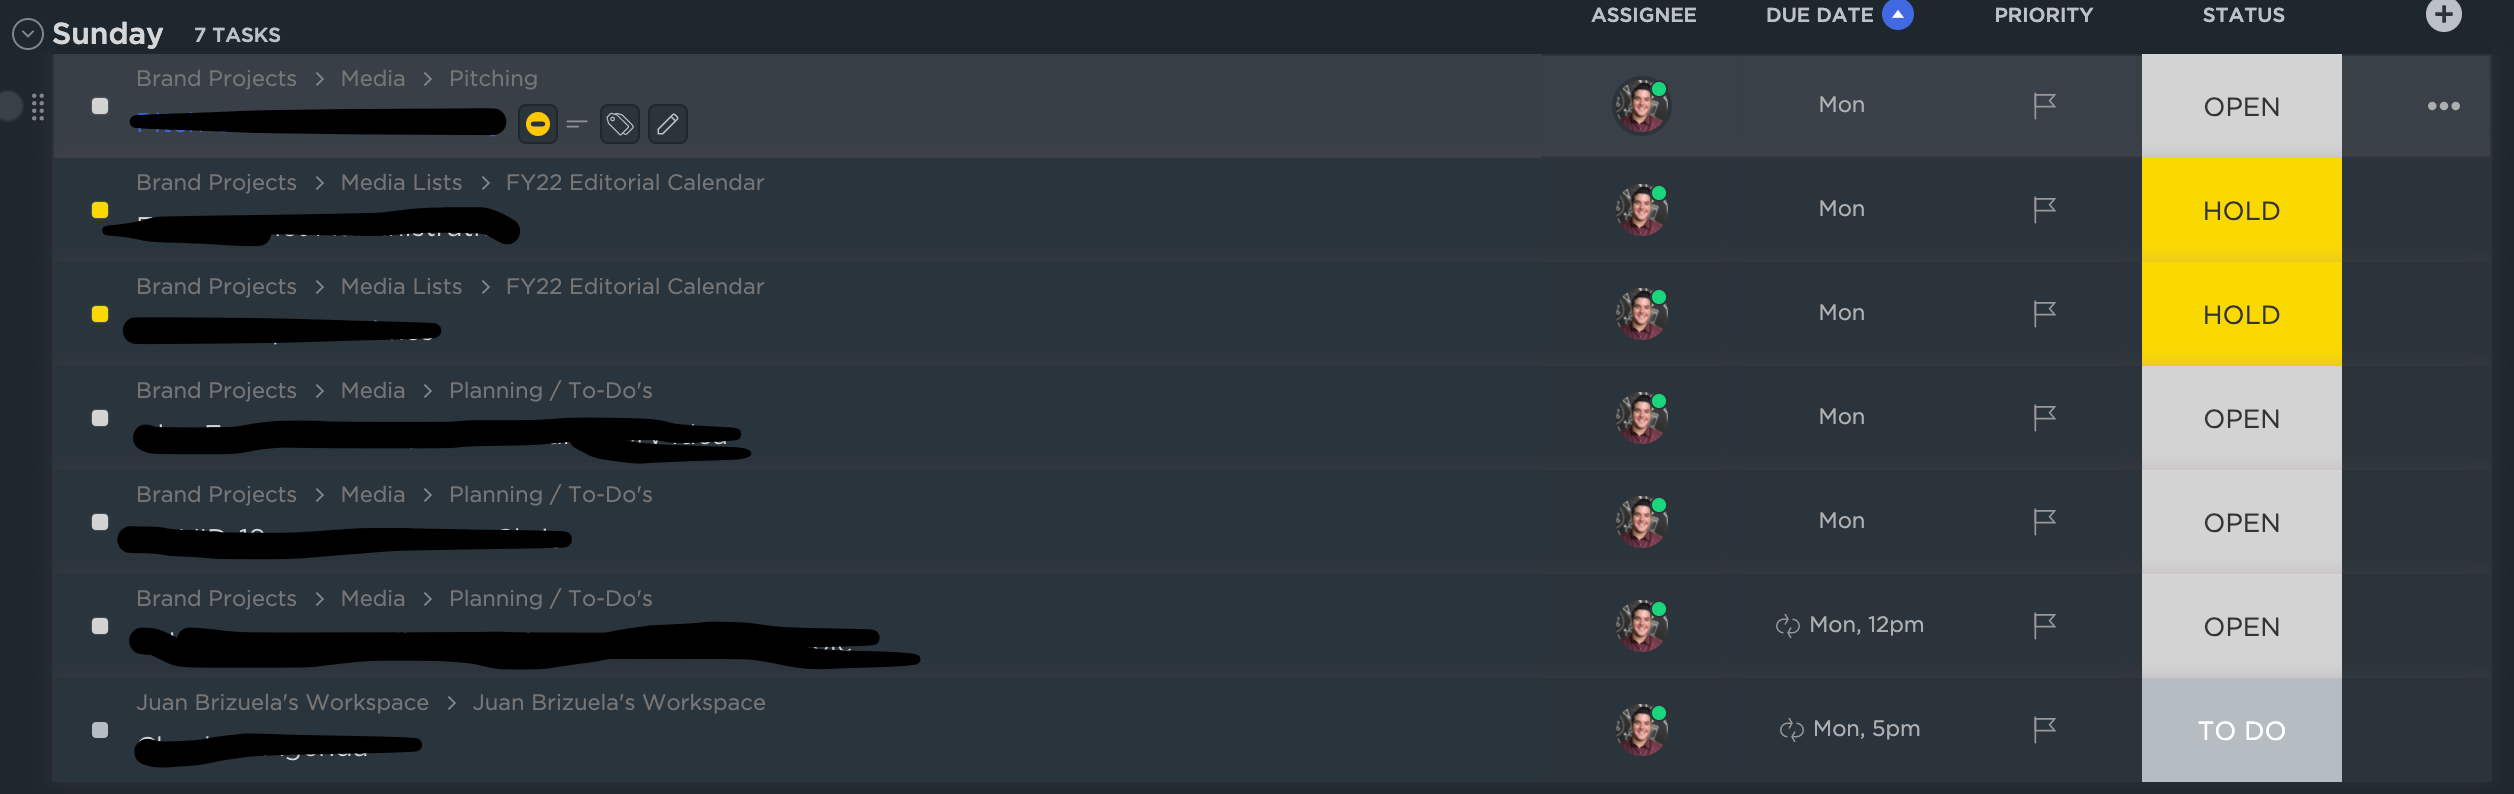Click assignee avatar on Mon, 12pm task
Screen dimensions: 2514x794
pyautogui.click(x=1642, y=625)
